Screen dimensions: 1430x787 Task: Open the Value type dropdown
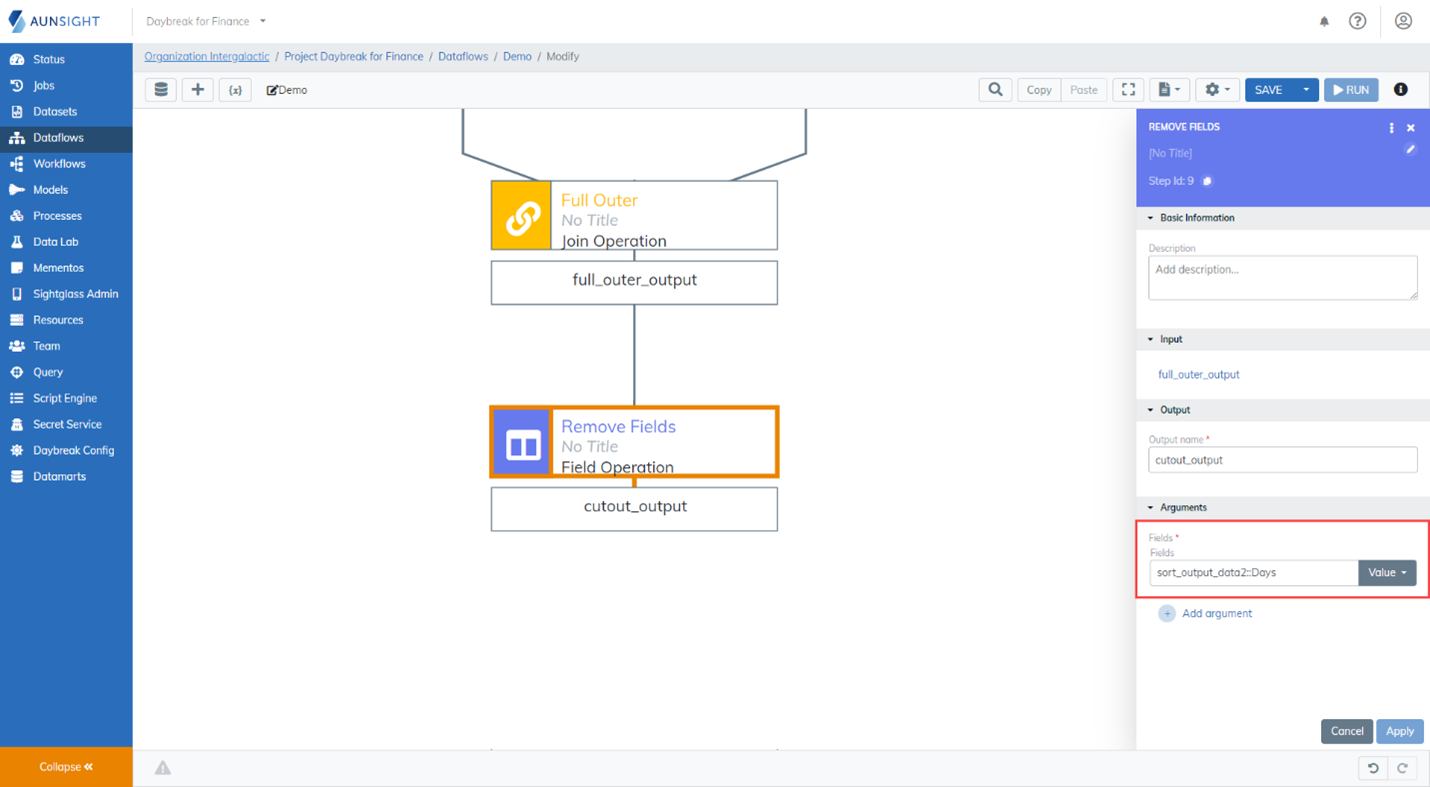(1387, 573)
